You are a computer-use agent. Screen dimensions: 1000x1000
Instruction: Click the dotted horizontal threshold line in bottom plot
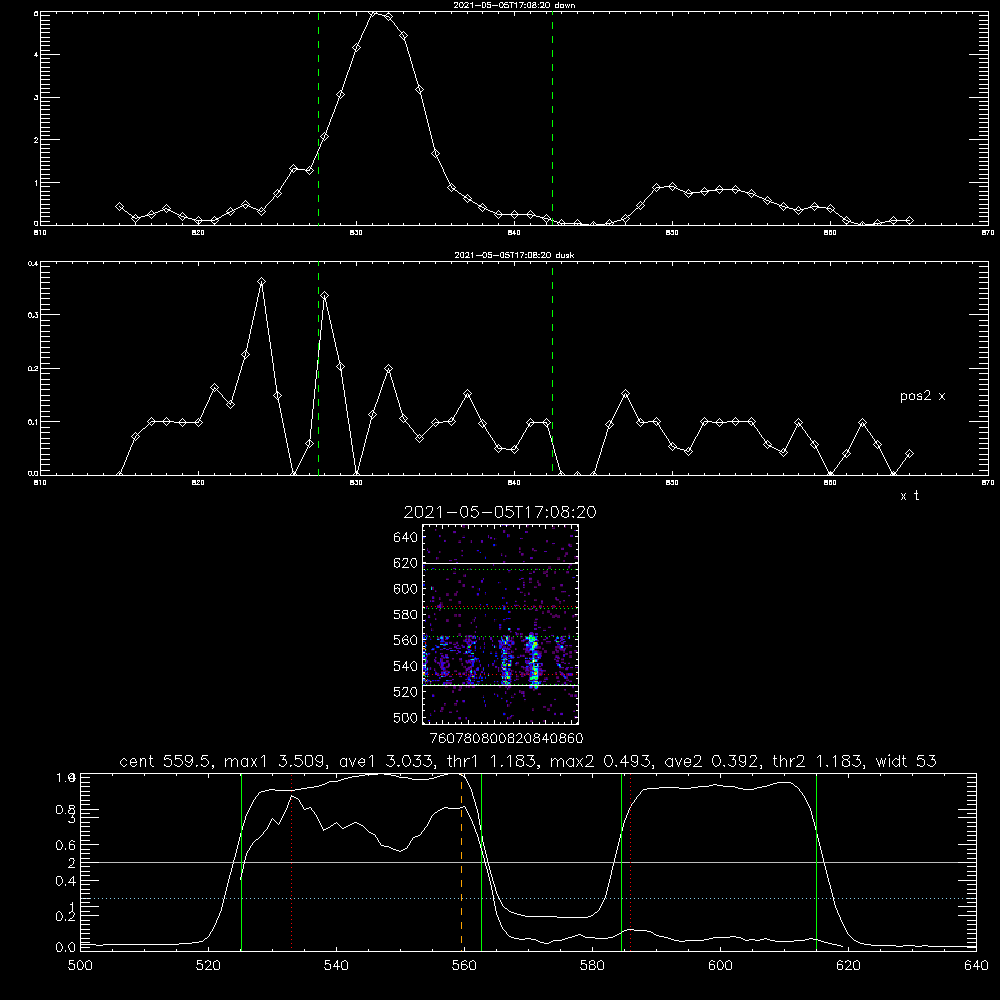[528, 899]
